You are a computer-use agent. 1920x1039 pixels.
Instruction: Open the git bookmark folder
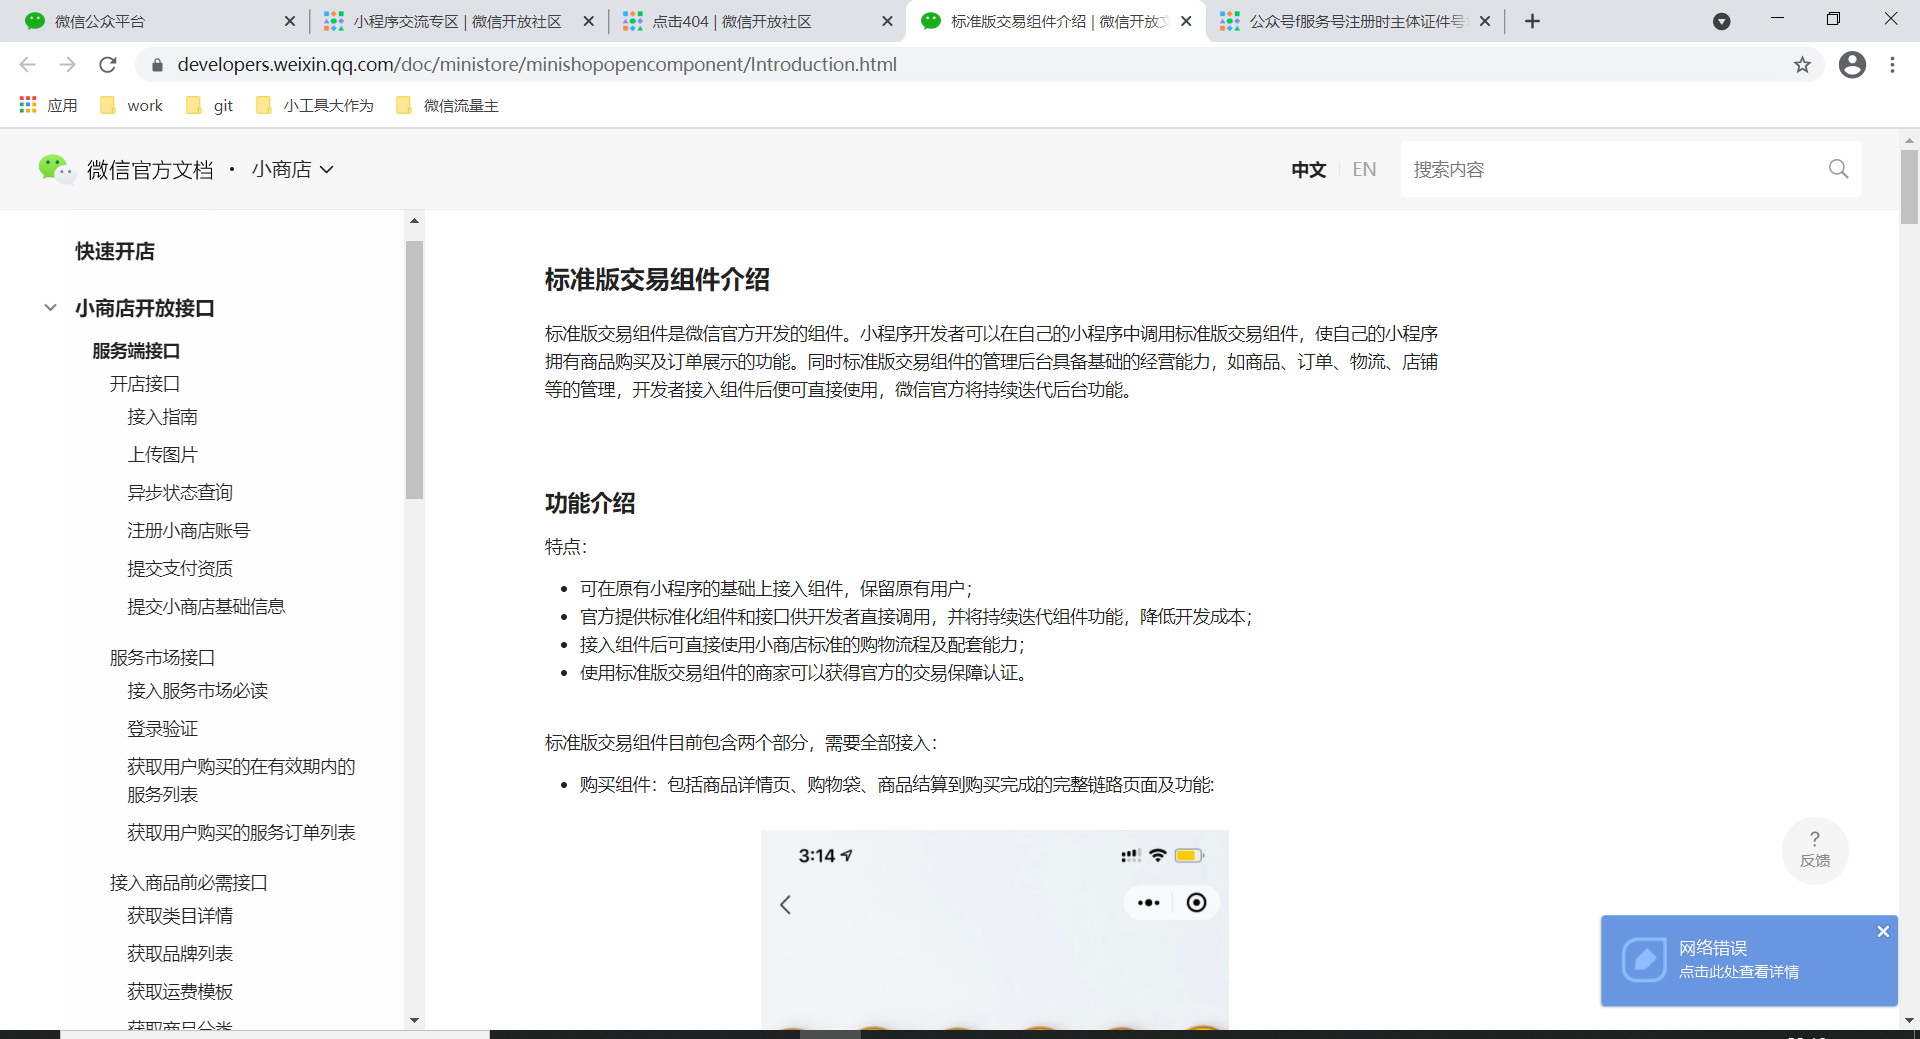click(x=209, y=105)
